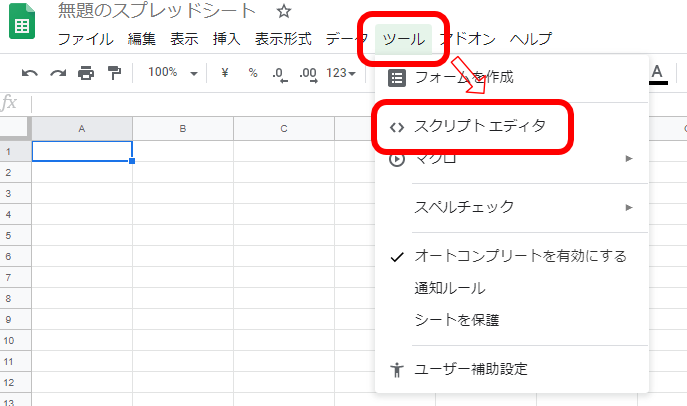Select row 5 header

[x=15, y=236]
